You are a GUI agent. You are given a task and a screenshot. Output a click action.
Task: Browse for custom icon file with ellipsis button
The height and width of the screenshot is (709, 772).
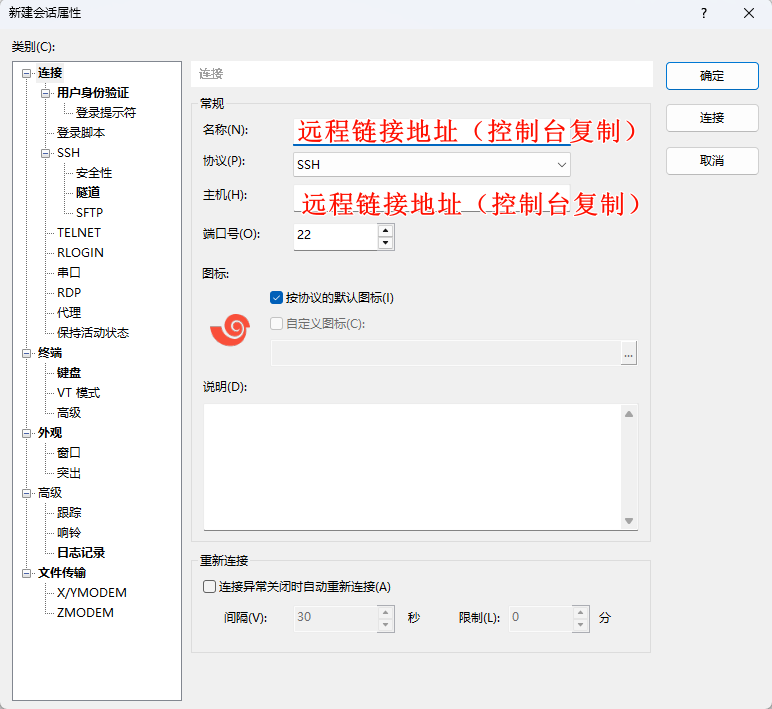coord(628,354)
